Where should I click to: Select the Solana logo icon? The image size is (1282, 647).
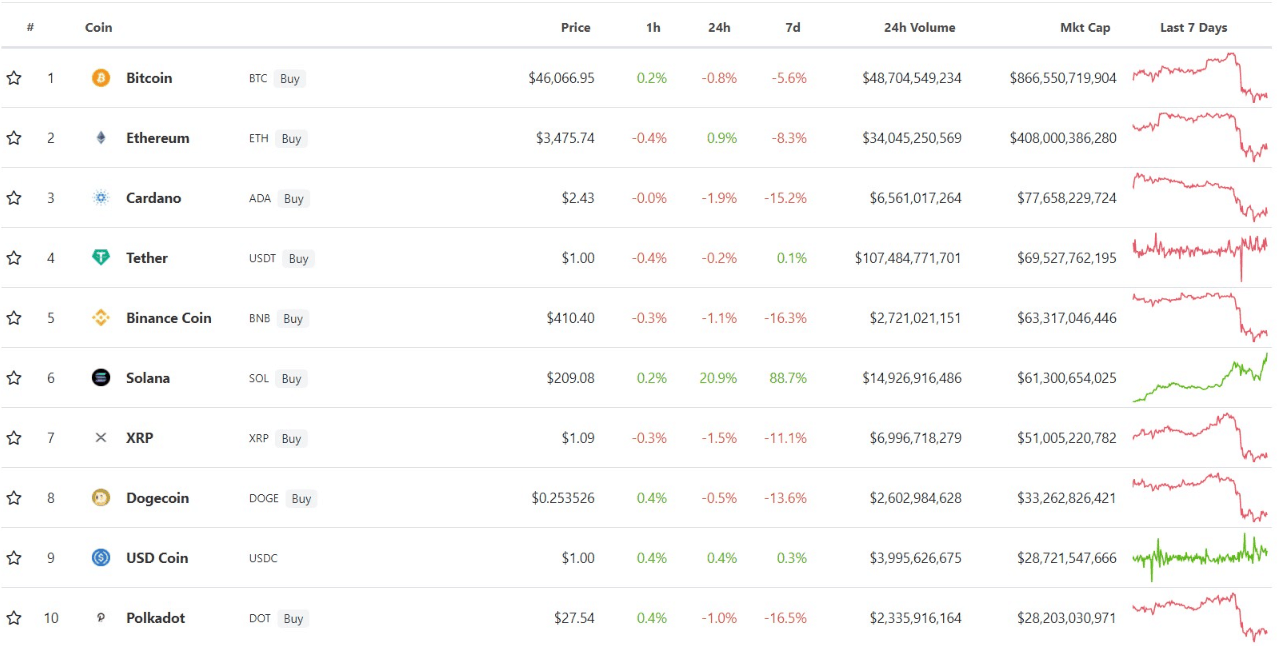pyautogui.click(x=100, y=378)
